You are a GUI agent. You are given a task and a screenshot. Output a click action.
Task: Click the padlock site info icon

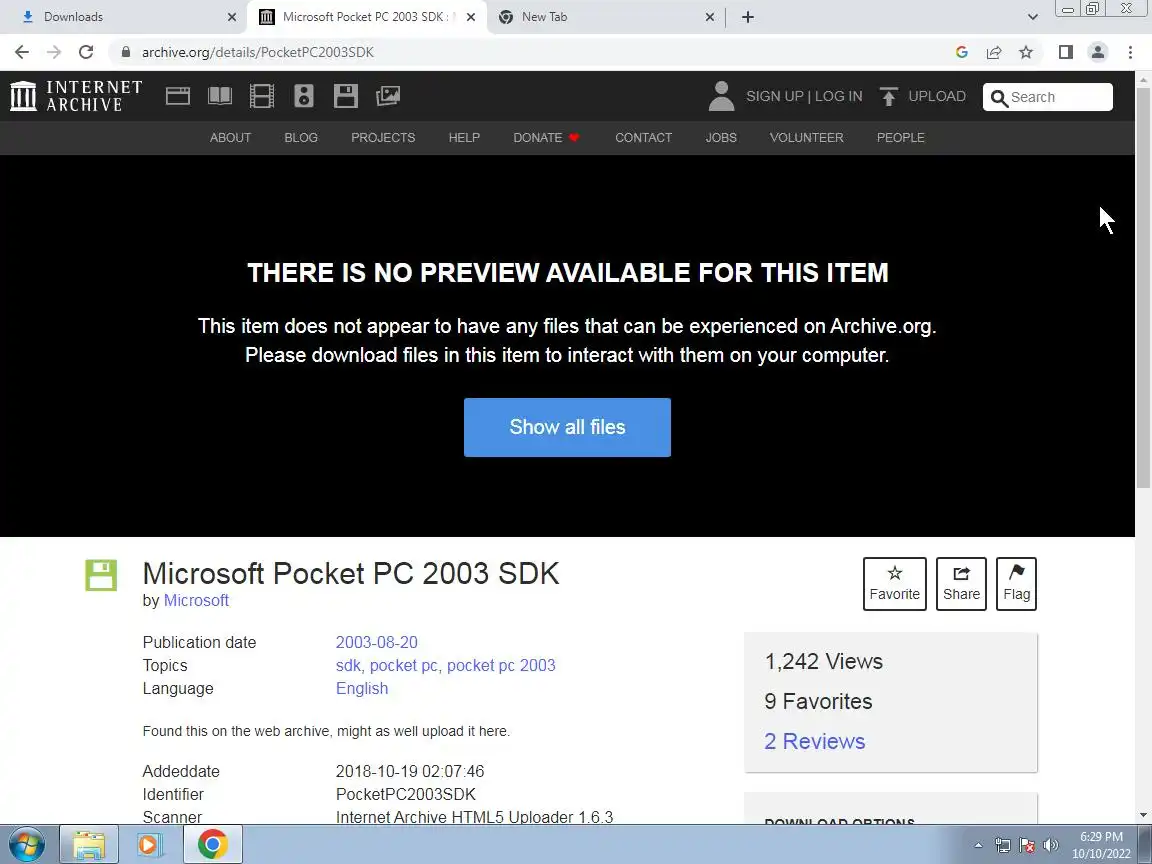pyautogui.click(x=126, y=52)
